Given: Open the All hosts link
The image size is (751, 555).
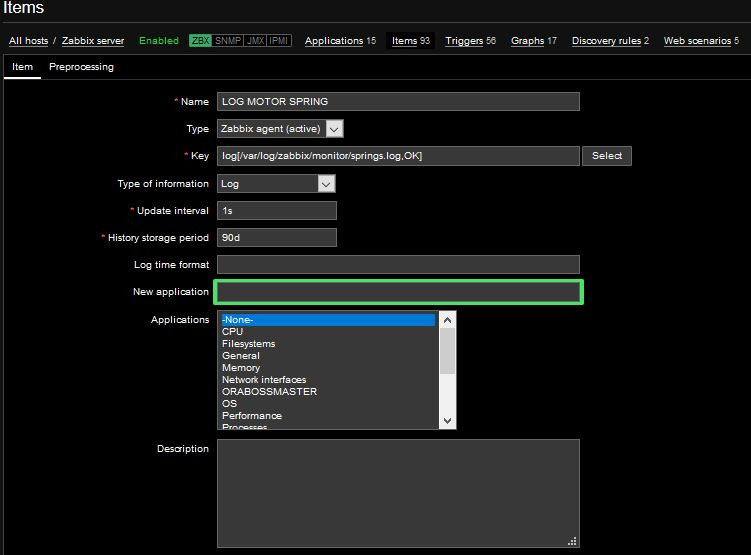Looking at the screenshot, I should tap(28, 41).
